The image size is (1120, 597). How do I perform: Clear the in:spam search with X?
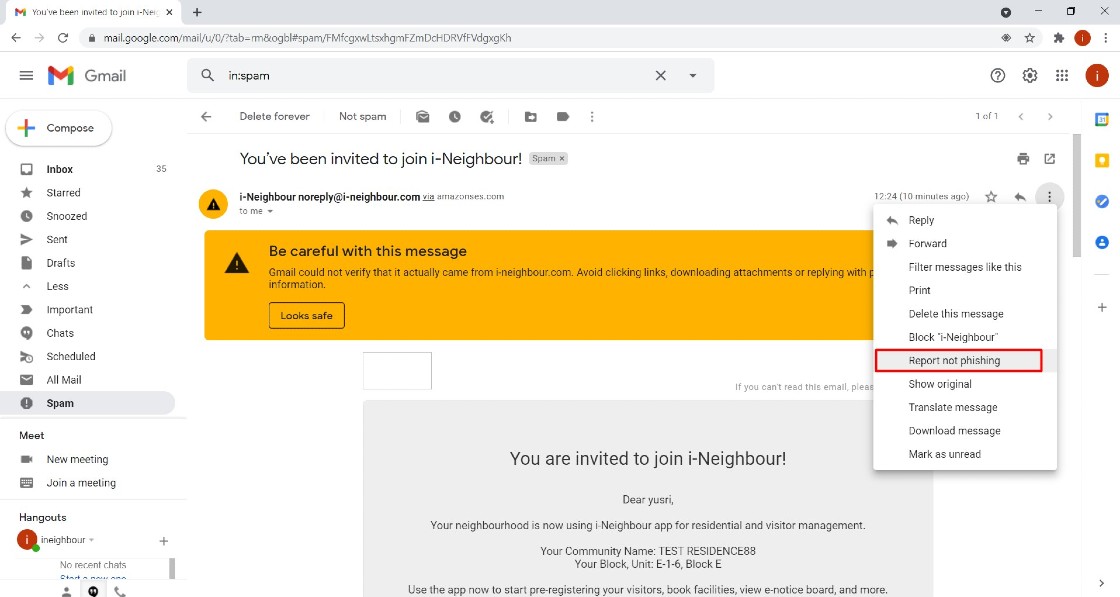tap(661, 76)
